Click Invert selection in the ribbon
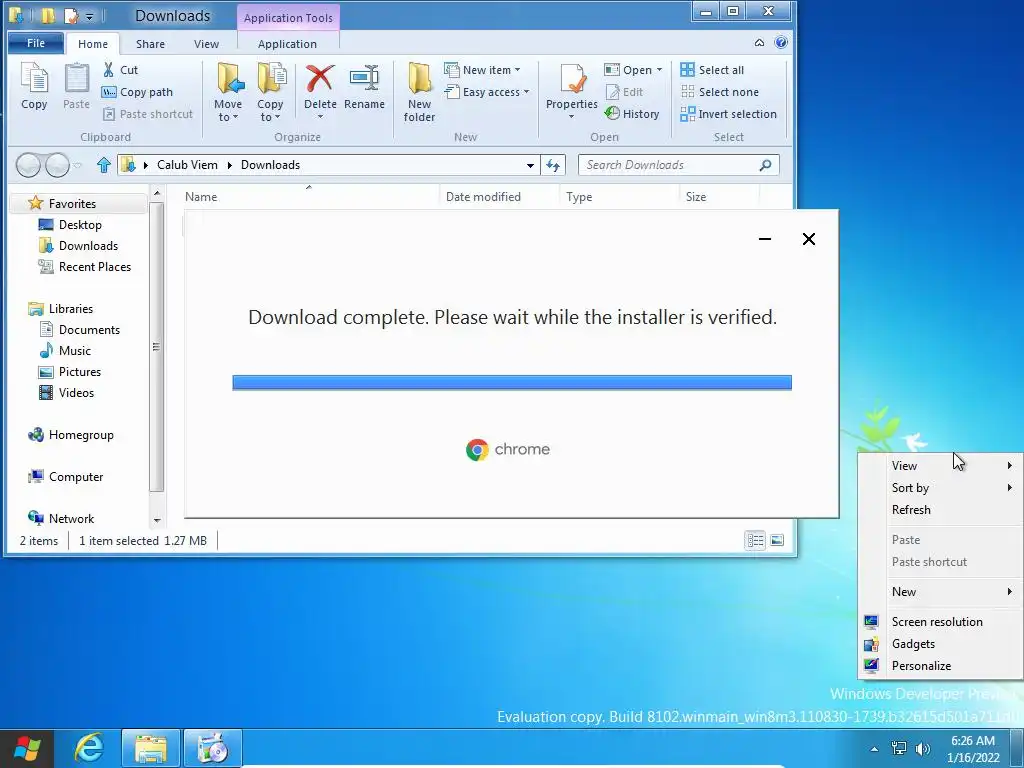The image size is (1024, 768). click(x=729, y=114)
